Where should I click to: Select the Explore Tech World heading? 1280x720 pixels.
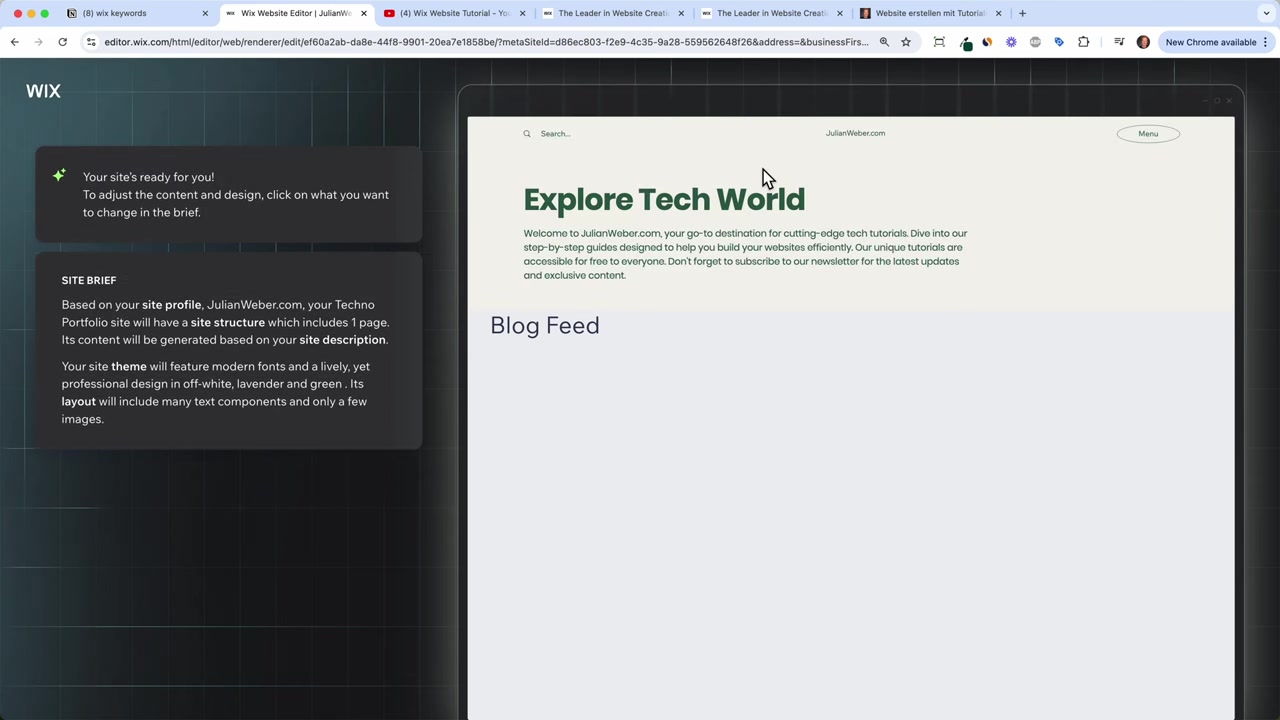tap(664, 199)
